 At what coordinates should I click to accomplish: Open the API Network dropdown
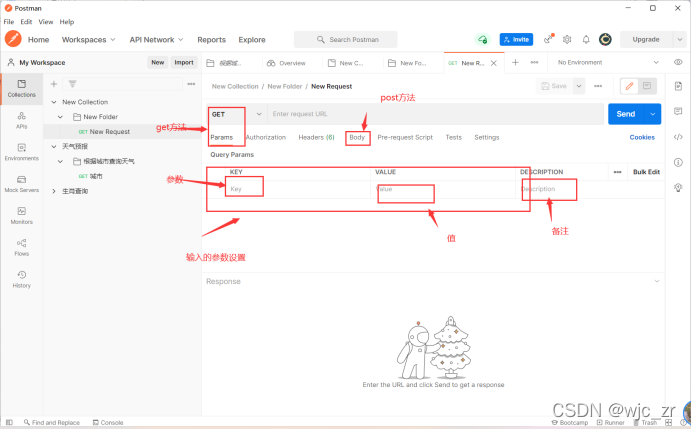(156, 40)
